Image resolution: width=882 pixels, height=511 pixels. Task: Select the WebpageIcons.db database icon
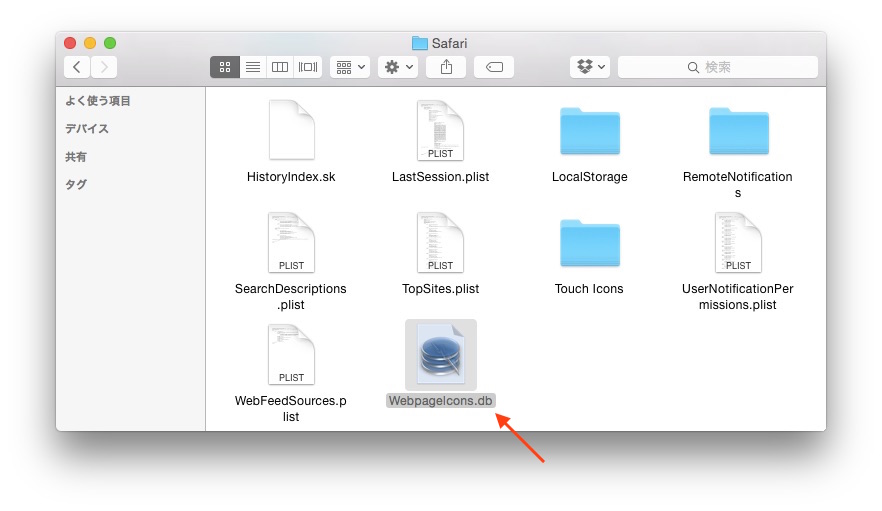pyautogui.click(x=441, y=355)
